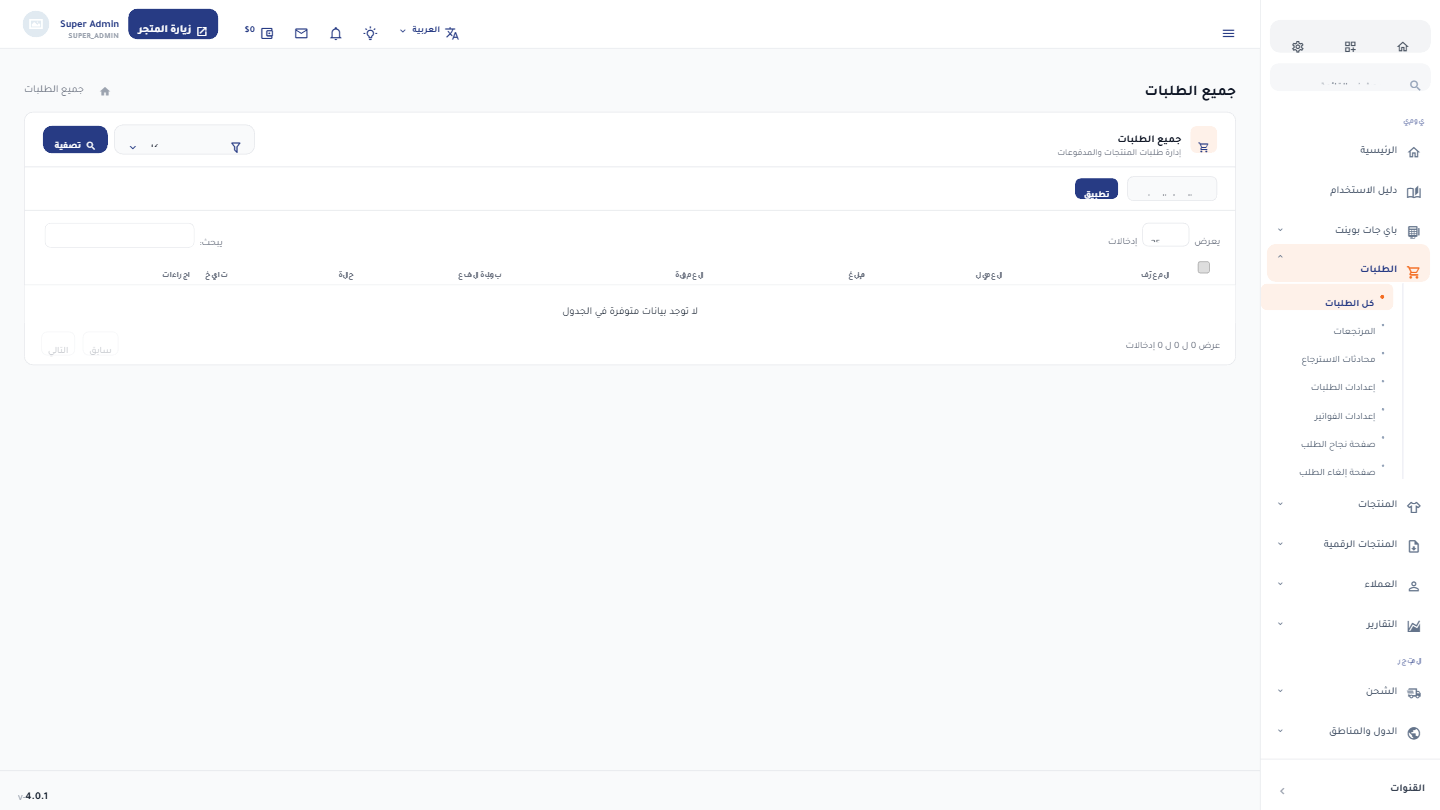Click the تصفية filter button
The height and width of the screenshot is (810, 1440).
[75, 140]
